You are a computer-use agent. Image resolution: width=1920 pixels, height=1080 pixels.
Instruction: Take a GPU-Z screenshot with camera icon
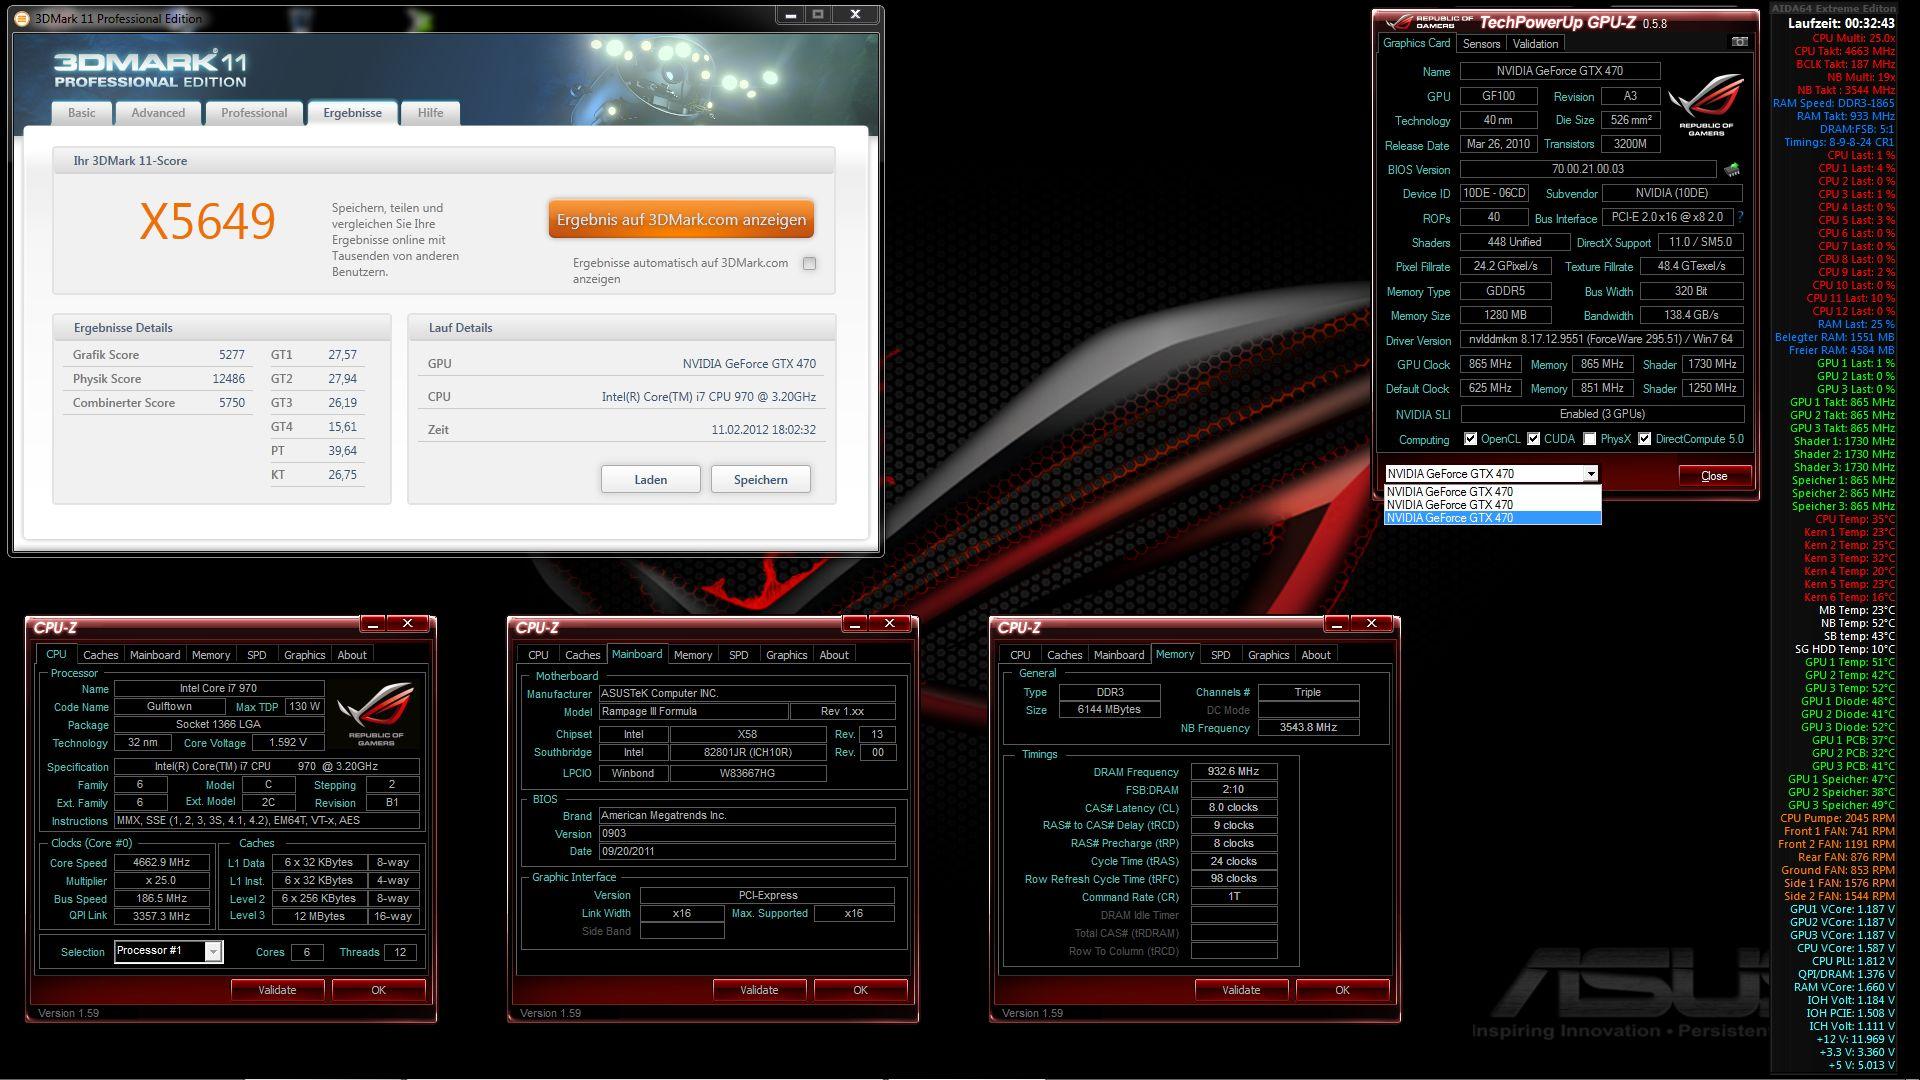[x=1739, y=42]
